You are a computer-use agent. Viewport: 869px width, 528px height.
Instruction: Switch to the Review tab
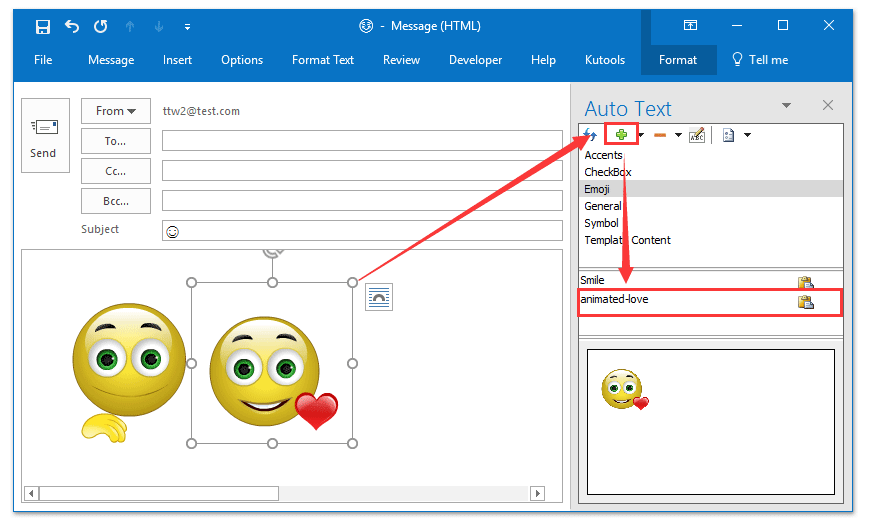pos(401,60)
